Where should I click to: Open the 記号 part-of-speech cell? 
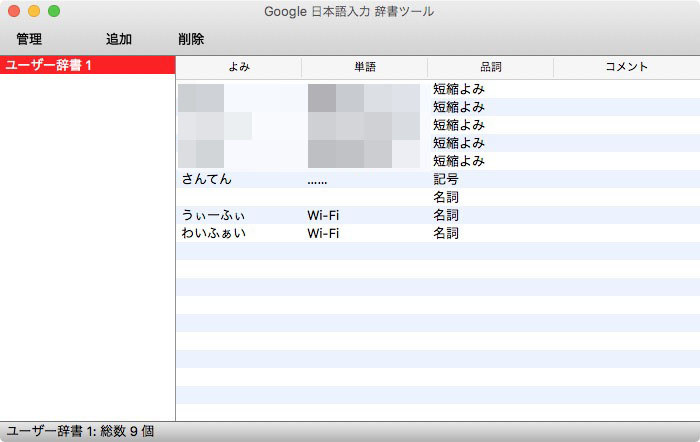[x=446, y=180]
